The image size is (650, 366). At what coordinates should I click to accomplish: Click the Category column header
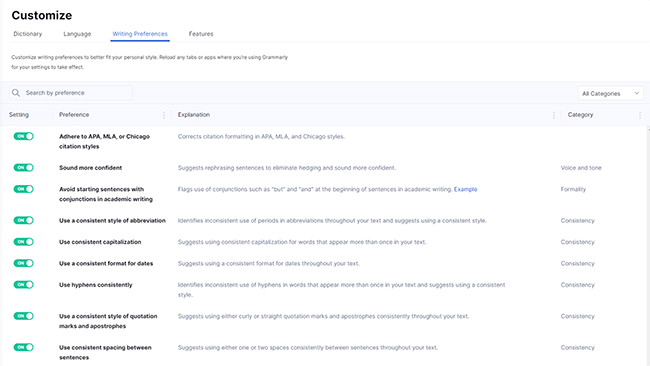click(x=580, y=115)
